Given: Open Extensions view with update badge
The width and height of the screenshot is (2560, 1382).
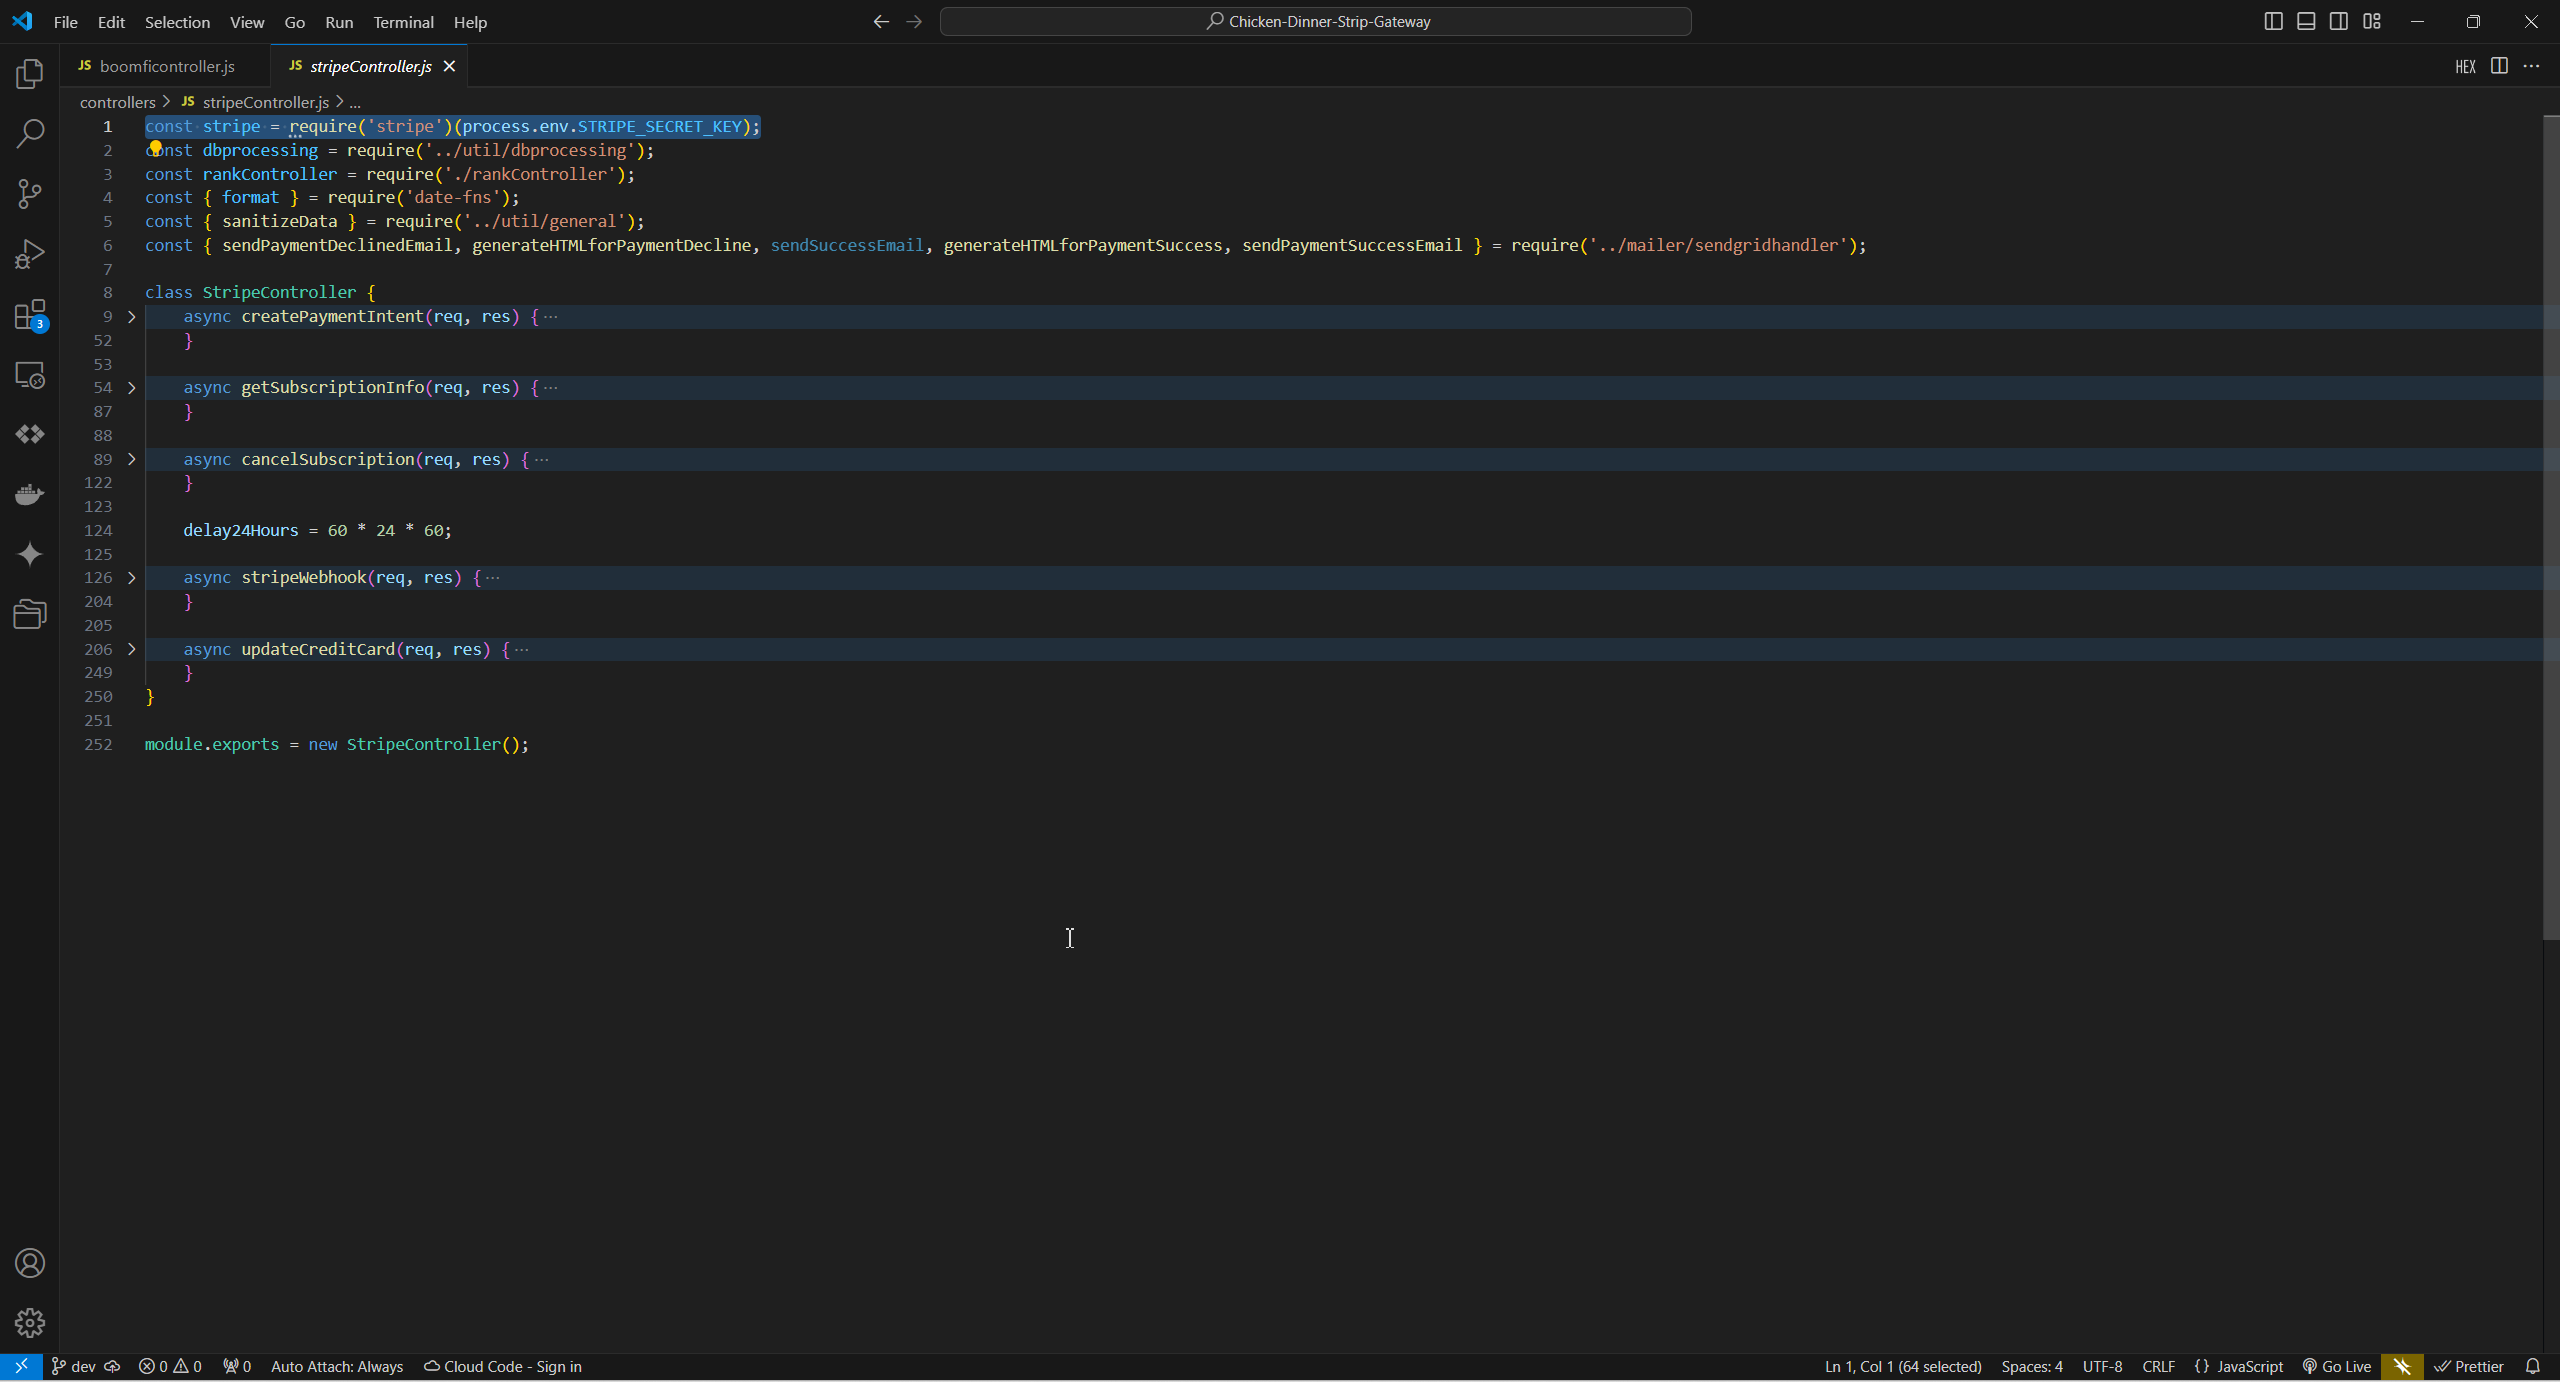Looking at the screenshot, I should pyautogui.click(x=30, y=315).
